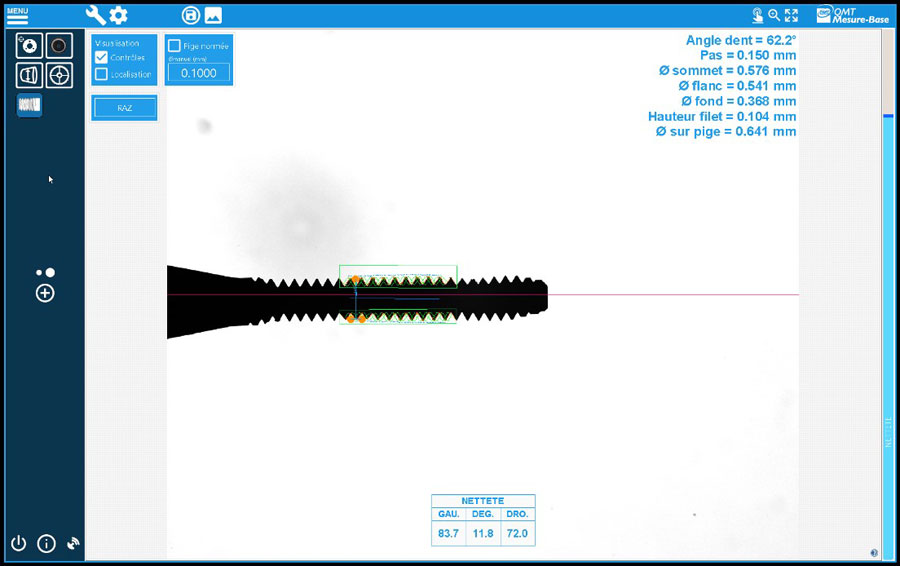Open settings with the gear icon

click(x=119, y=15)
